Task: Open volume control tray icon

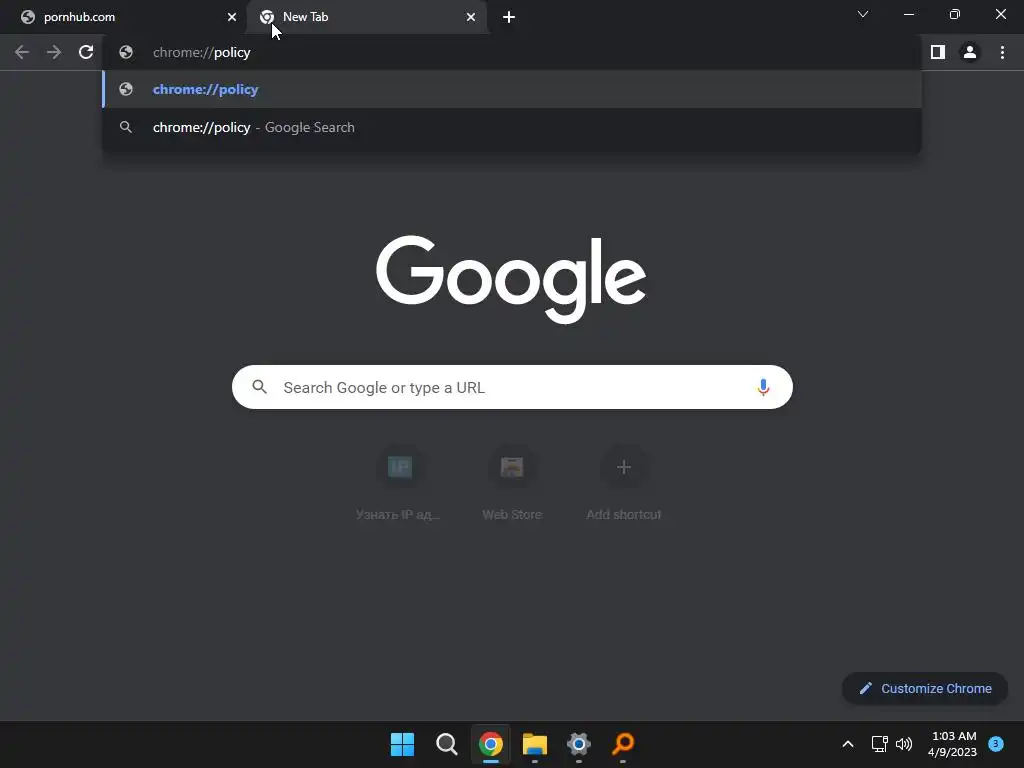Action: (x=904, y=744)
